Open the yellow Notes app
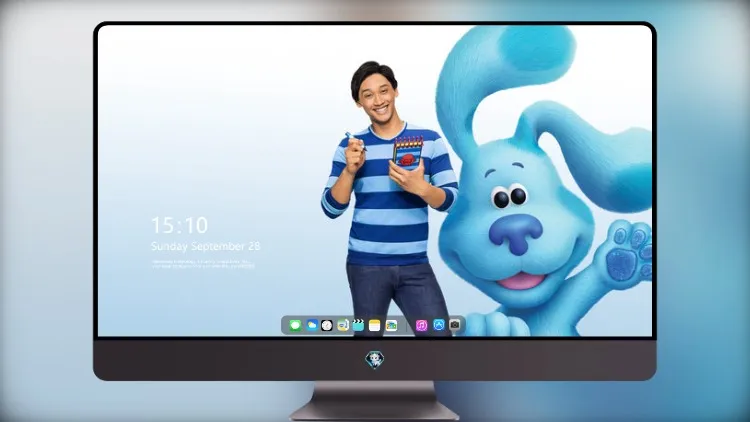 tap(375, 325)
